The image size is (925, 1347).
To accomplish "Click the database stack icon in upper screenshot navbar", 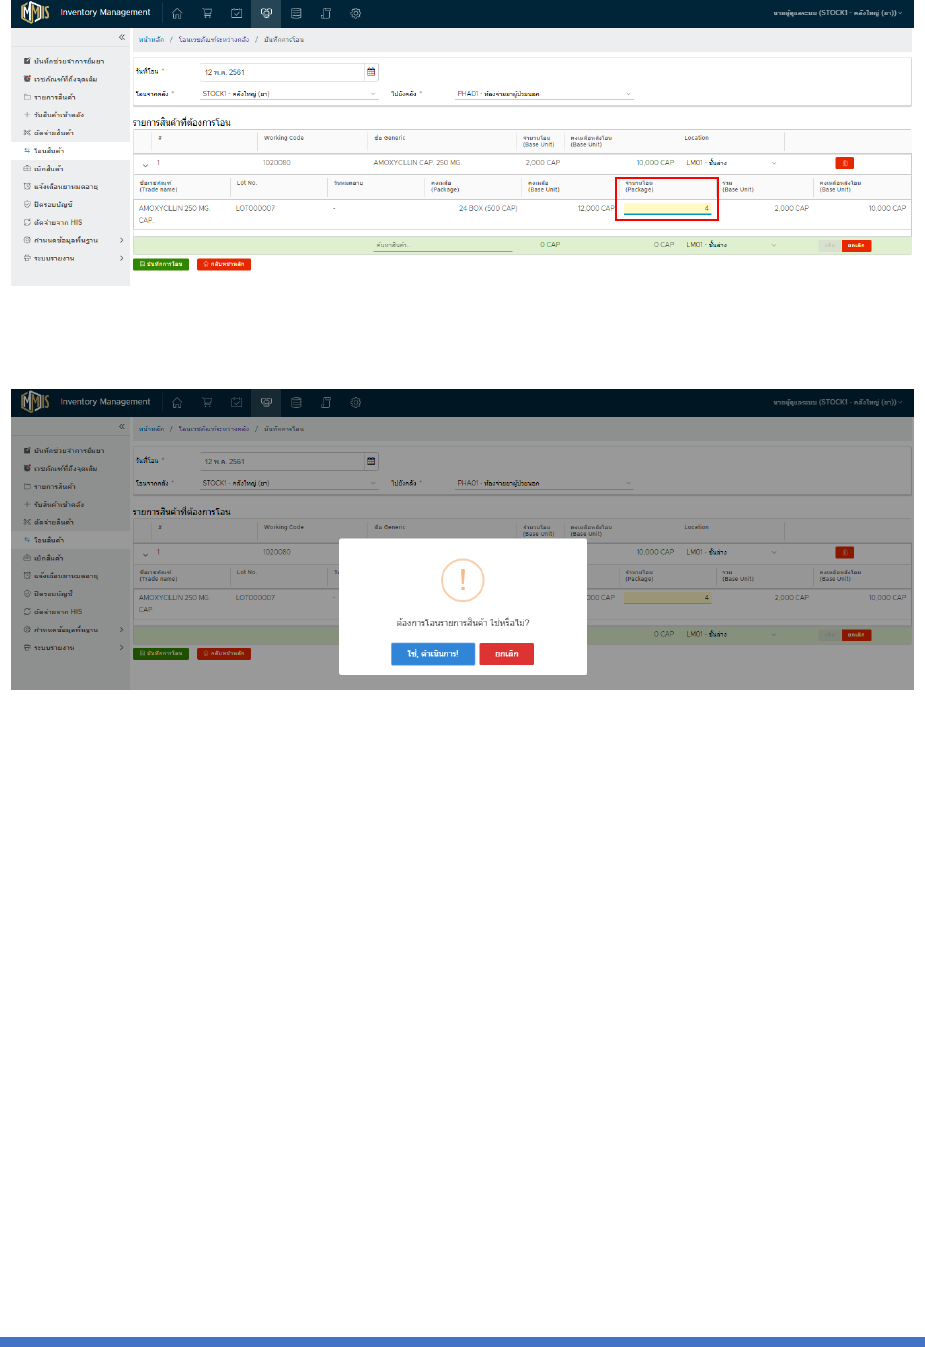I will coord(296,13).
